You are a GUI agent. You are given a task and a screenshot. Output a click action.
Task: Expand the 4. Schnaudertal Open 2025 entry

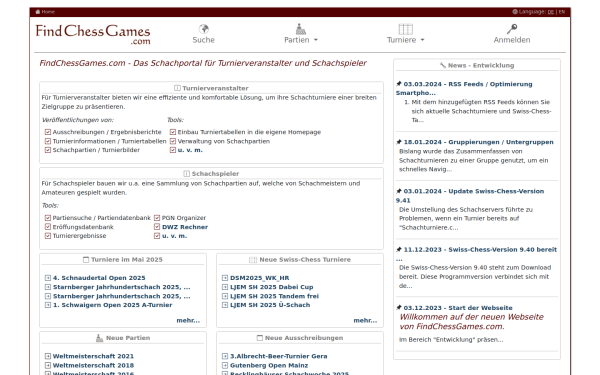tap(48, 278)
